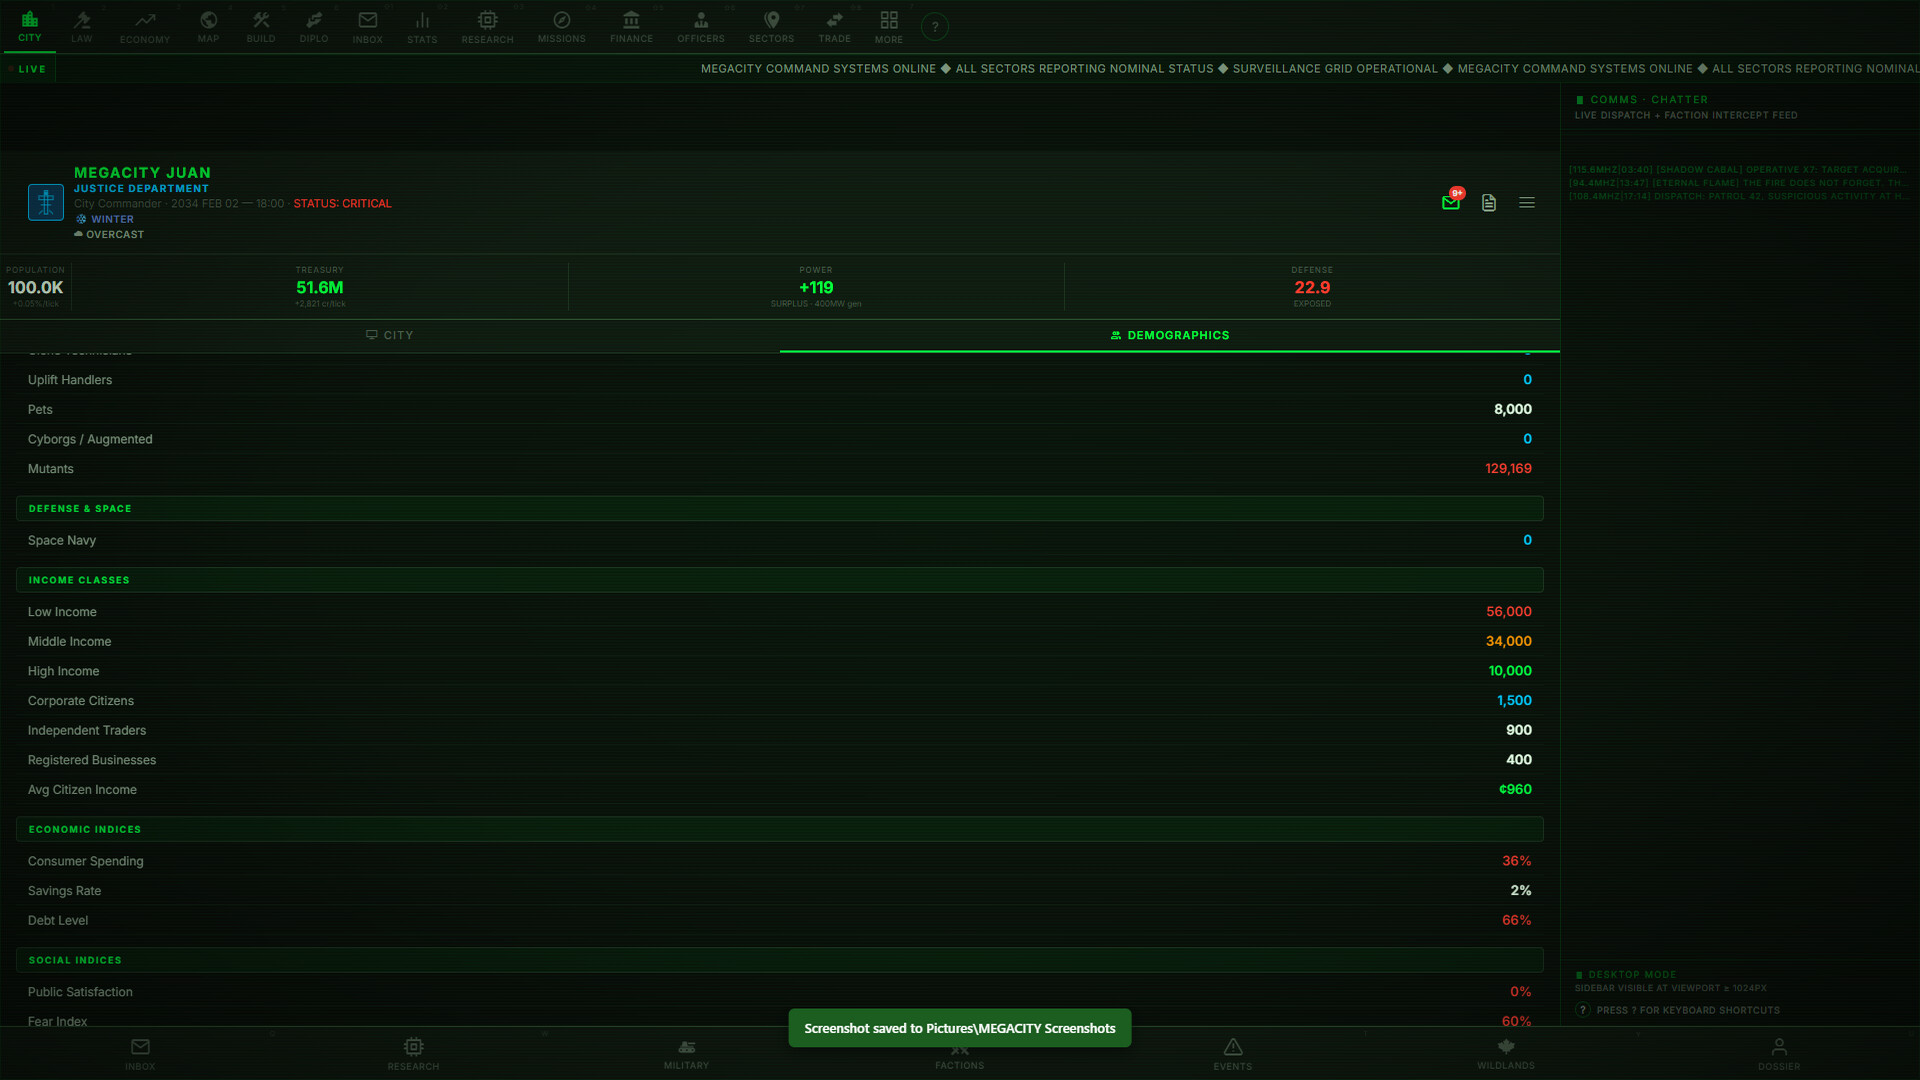Open Inbox in bottom bar

140,1054
